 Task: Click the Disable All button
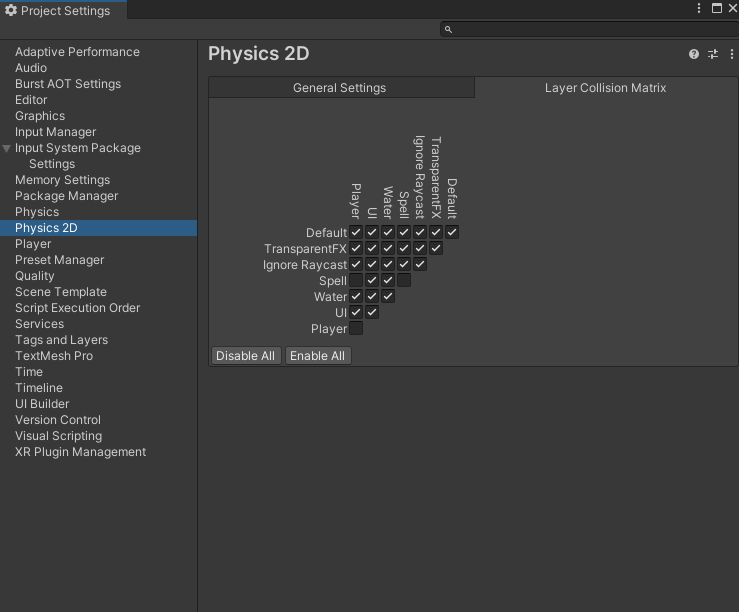click(x=246, y=356)
